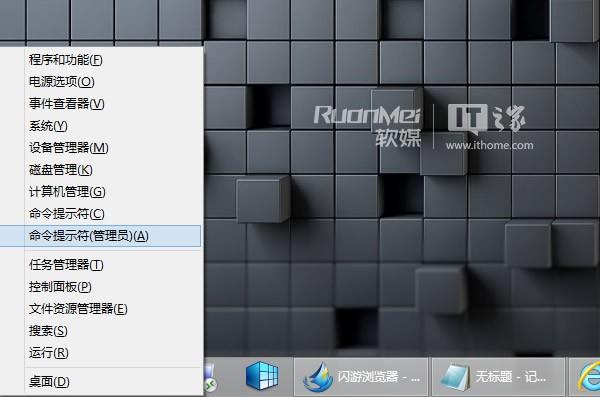Click the partially hidden green-arrow taskbar icon

coord(210,378)
